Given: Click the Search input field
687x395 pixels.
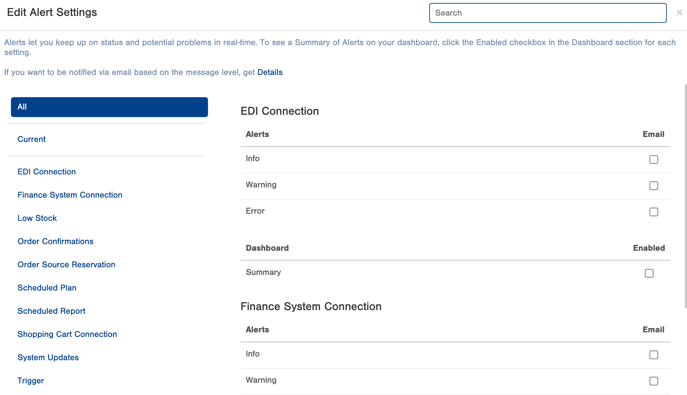Looking at the screenshot, I should coord(548,13).
